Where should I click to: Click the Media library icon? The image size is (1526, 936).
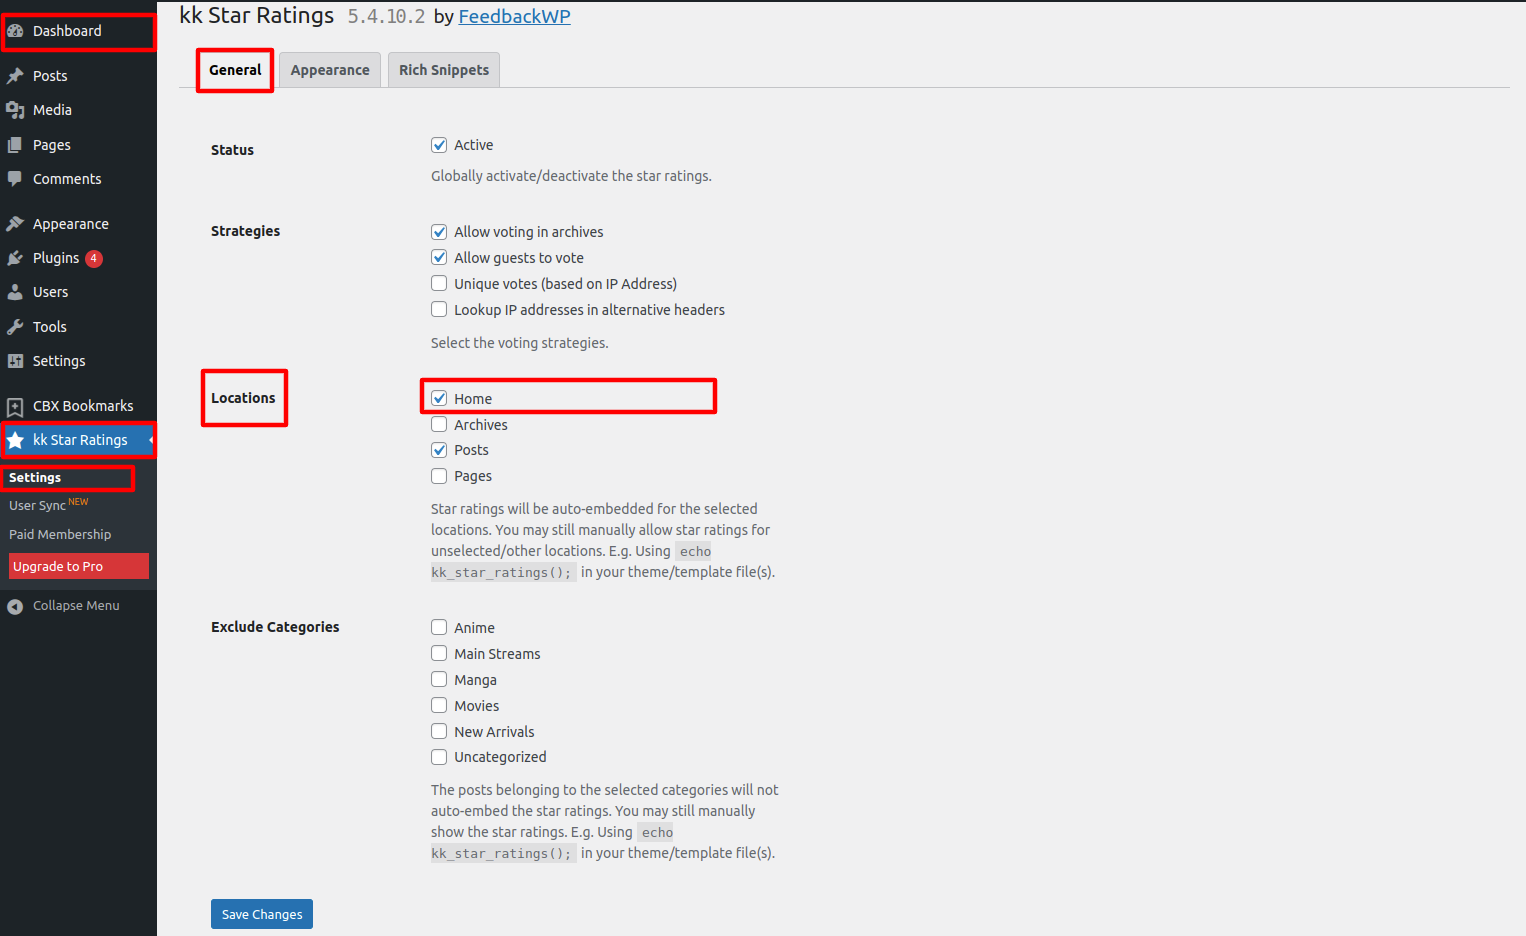pyautogui.click(x=16, y=110)
